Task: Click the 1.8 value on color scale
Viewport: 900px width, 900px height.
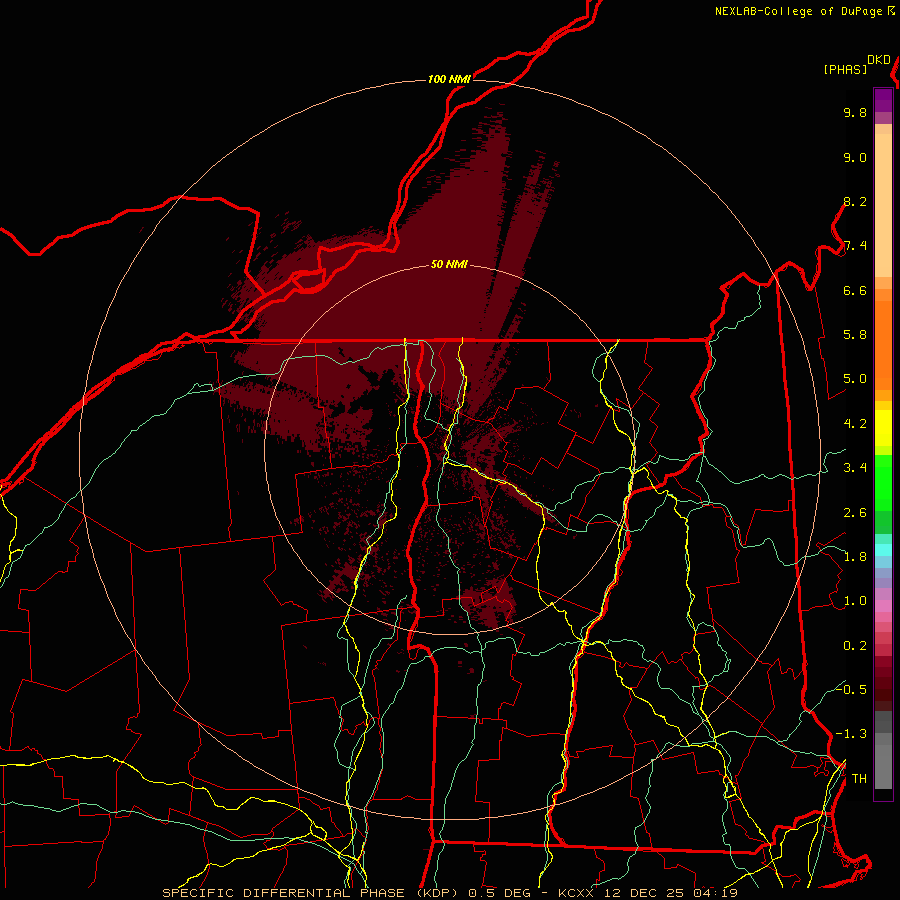Action: pos(855,557)
